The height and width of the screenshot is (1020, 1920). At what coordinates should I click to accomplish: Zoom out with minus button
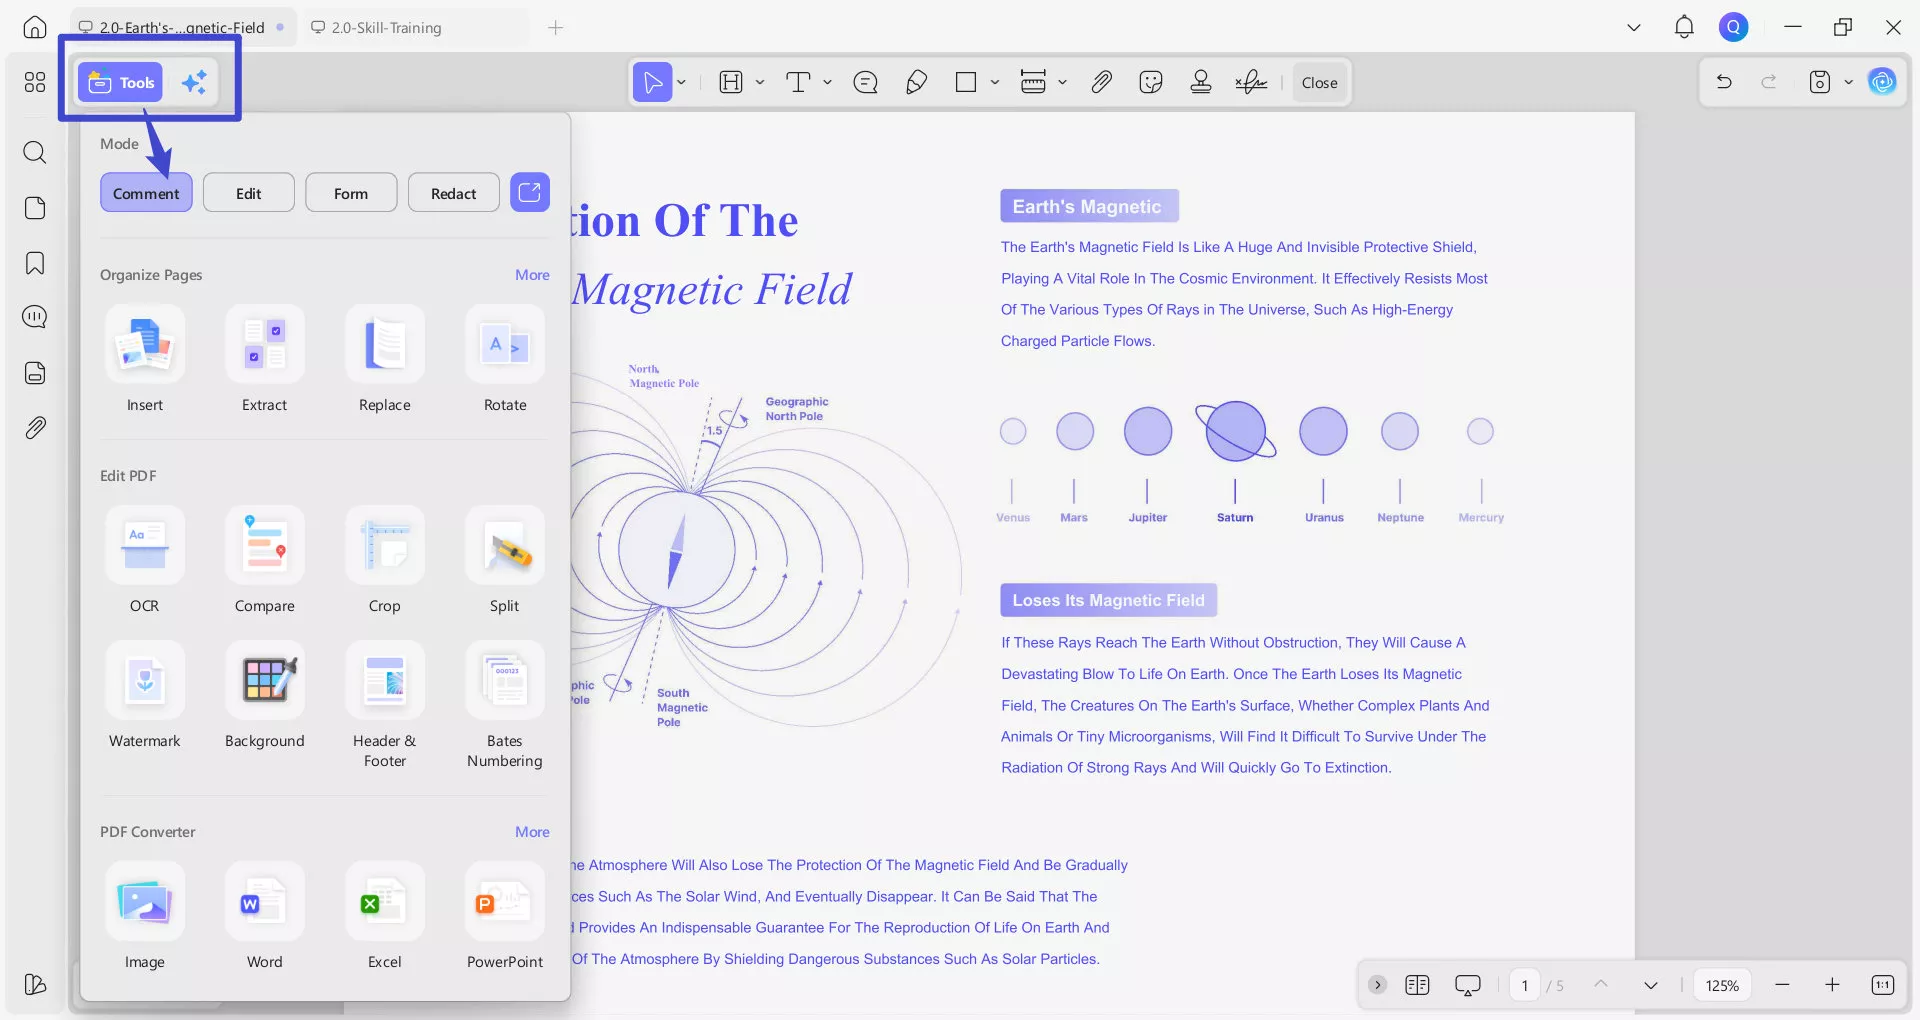[x=1782, y=985]
